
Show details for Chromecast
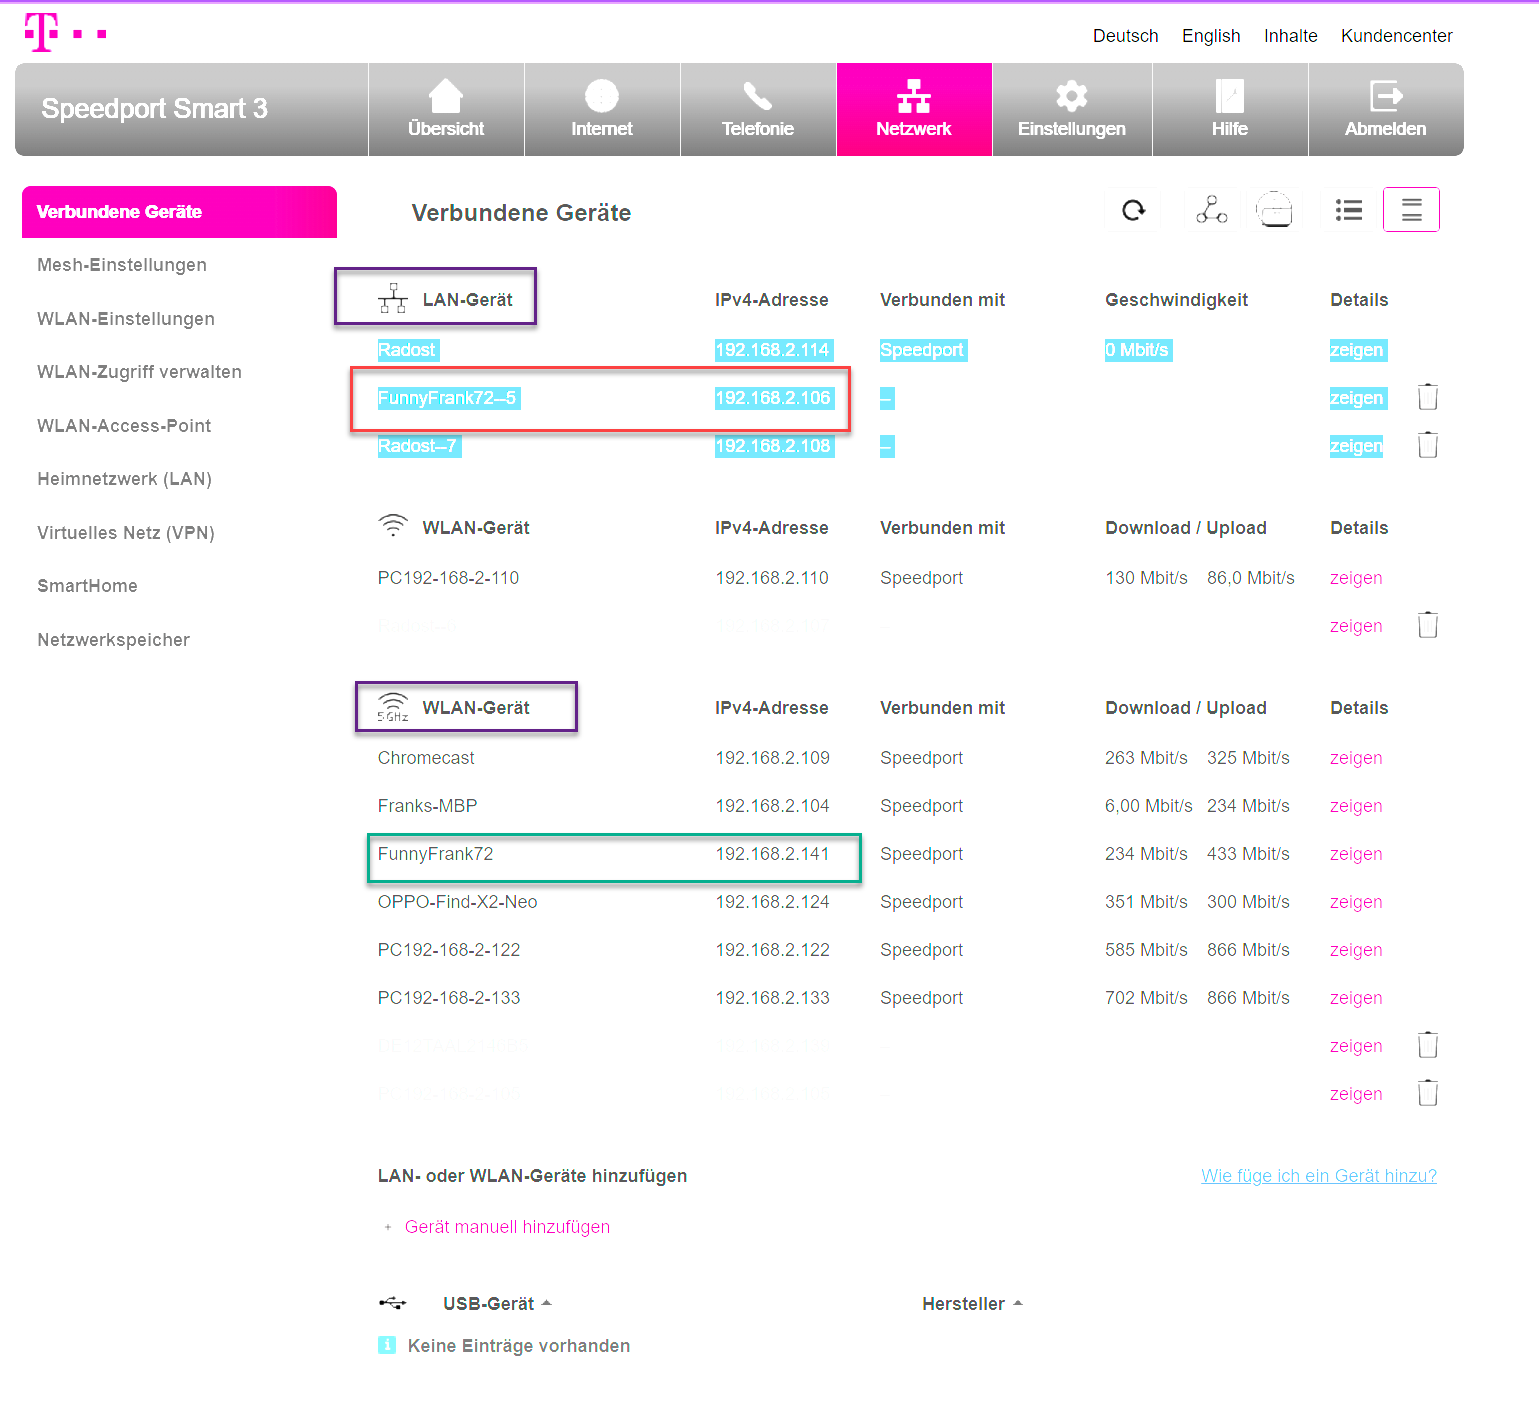coord(1356,758)
